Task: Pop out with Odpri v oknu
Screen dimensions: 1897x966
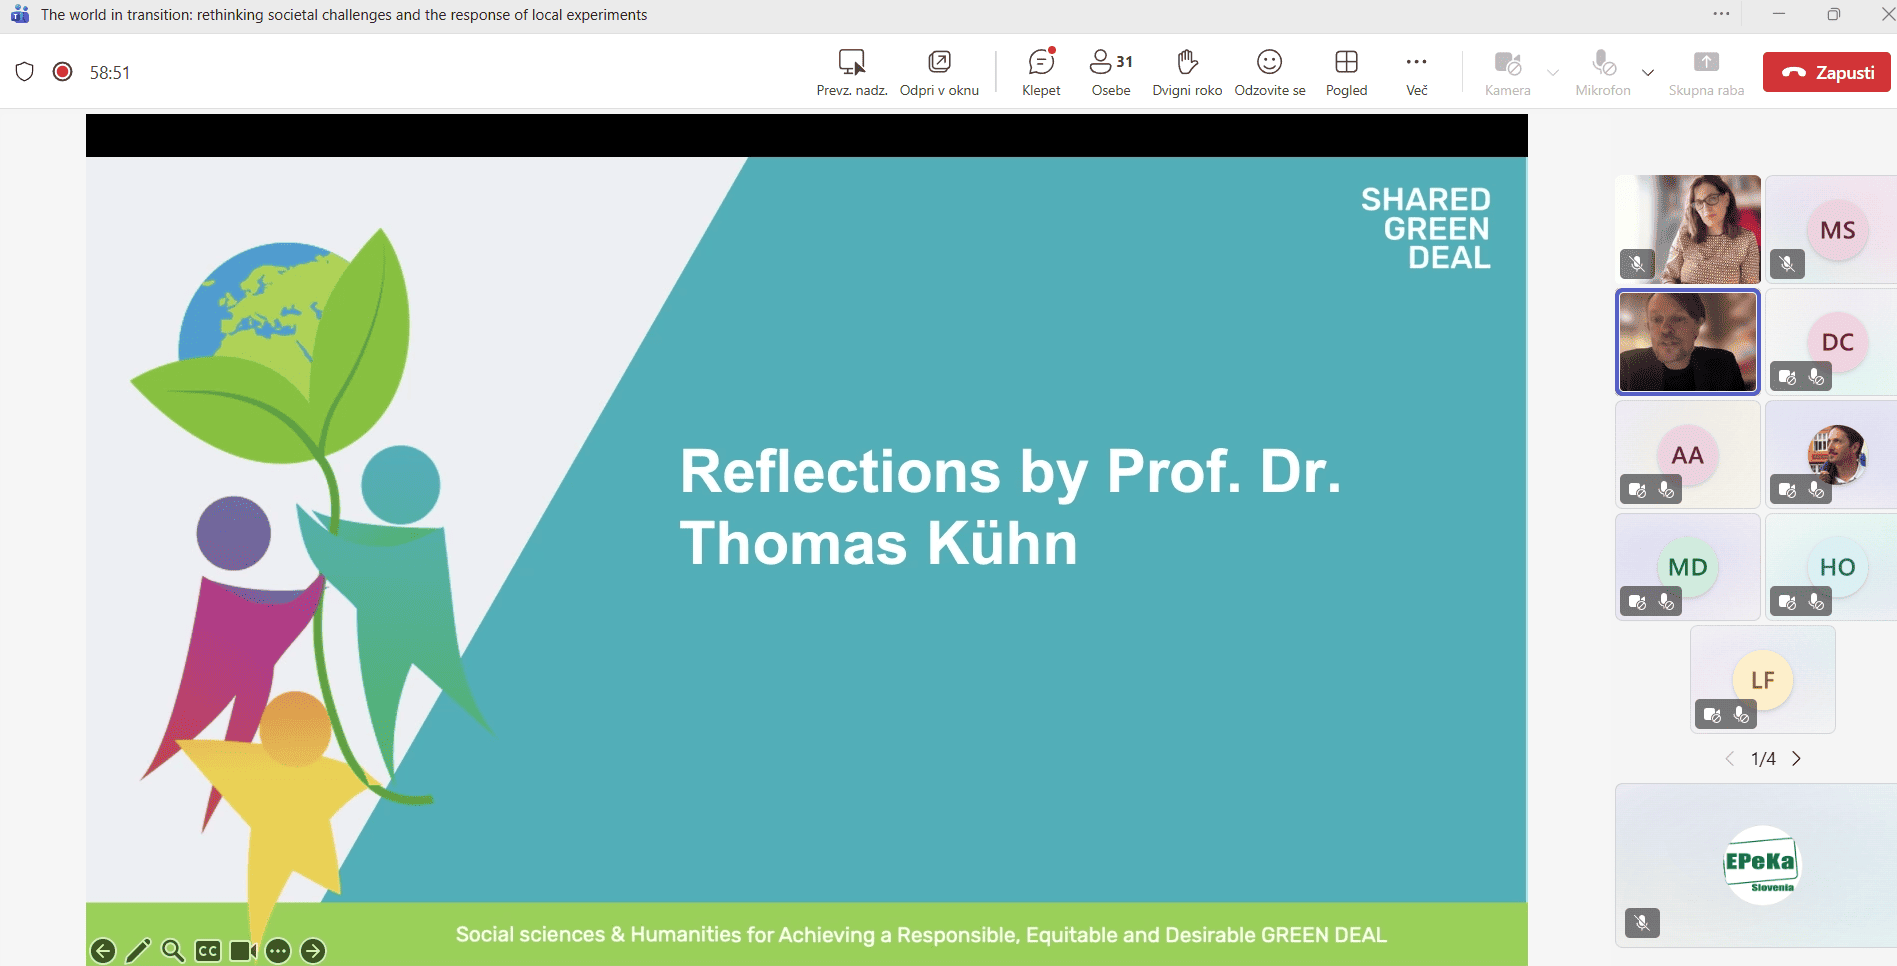Action: pyautogui.click(x=939, y=72)
